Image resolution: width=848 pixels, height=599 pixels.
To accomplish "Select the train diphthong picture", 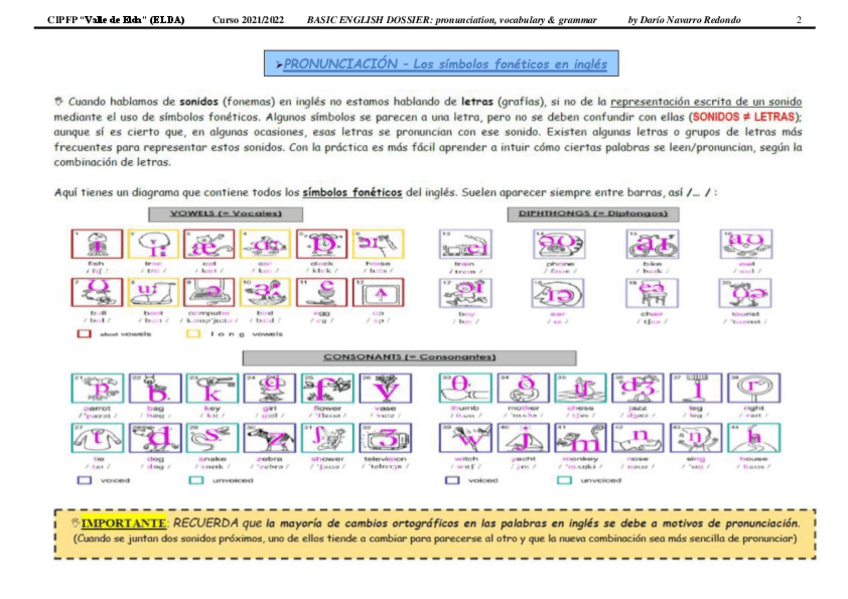I will [x=466, y=244].
